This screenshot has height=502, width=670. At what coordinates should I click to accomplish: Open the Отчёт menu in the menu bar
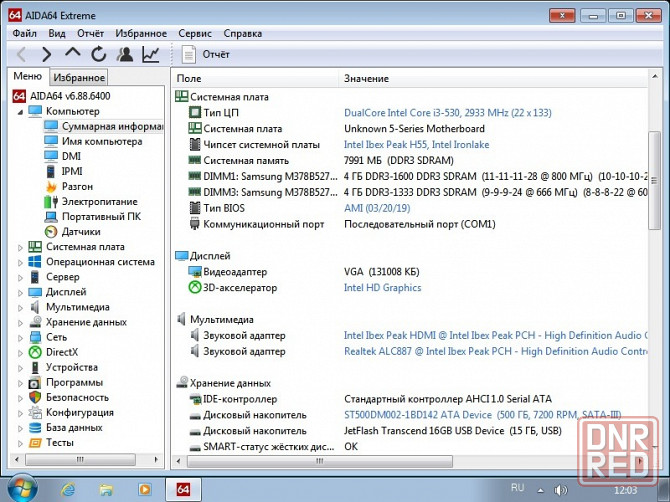[90, 33]
